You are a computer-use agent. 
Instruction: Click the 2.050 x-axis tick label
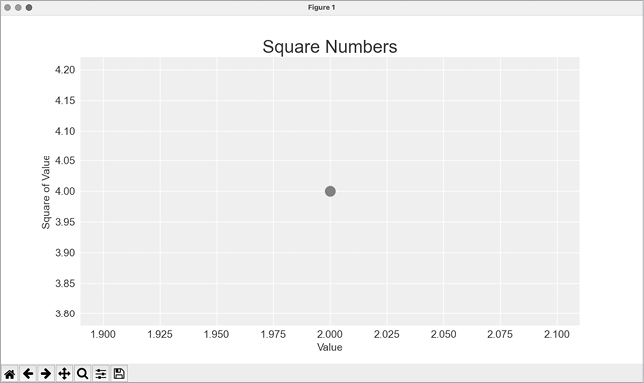click(x=444, y=335)
